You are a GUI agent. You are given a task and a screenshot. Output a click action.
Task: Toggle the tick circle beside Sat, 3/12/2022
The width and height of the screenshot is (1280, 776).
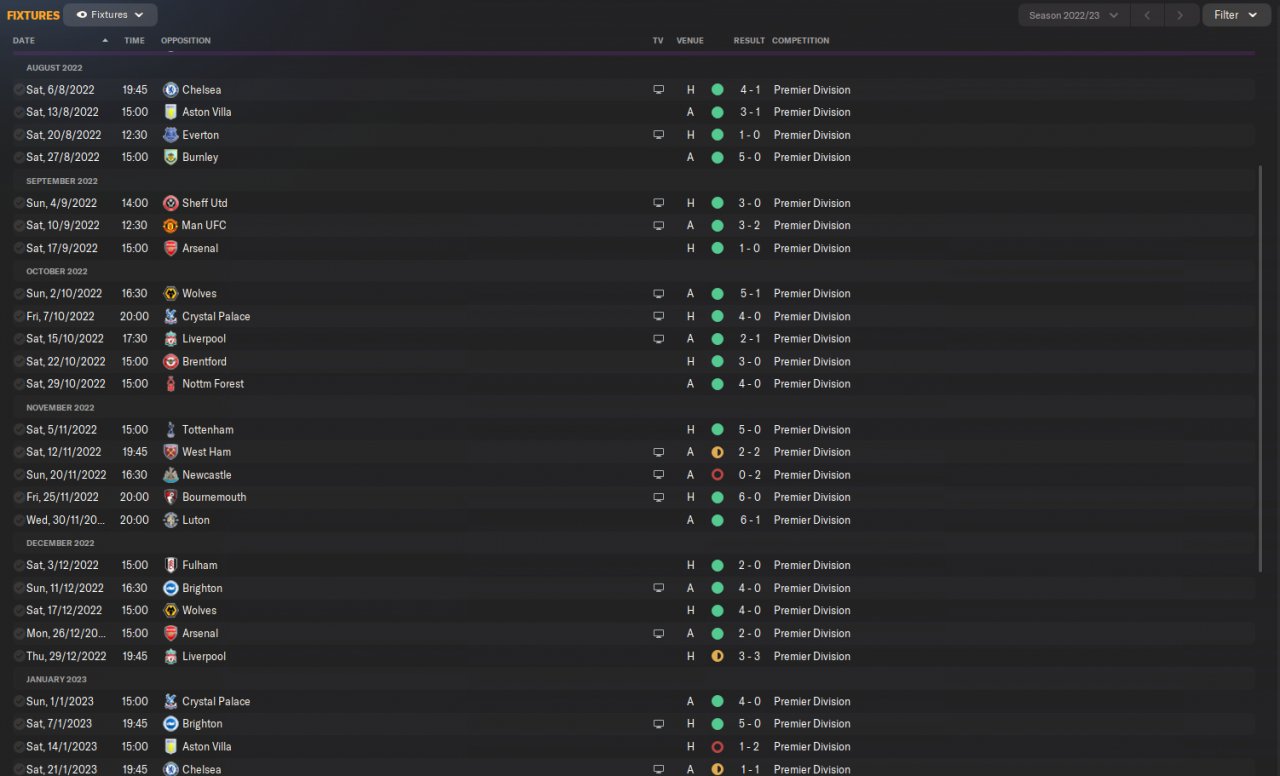(x=19, y=566)
